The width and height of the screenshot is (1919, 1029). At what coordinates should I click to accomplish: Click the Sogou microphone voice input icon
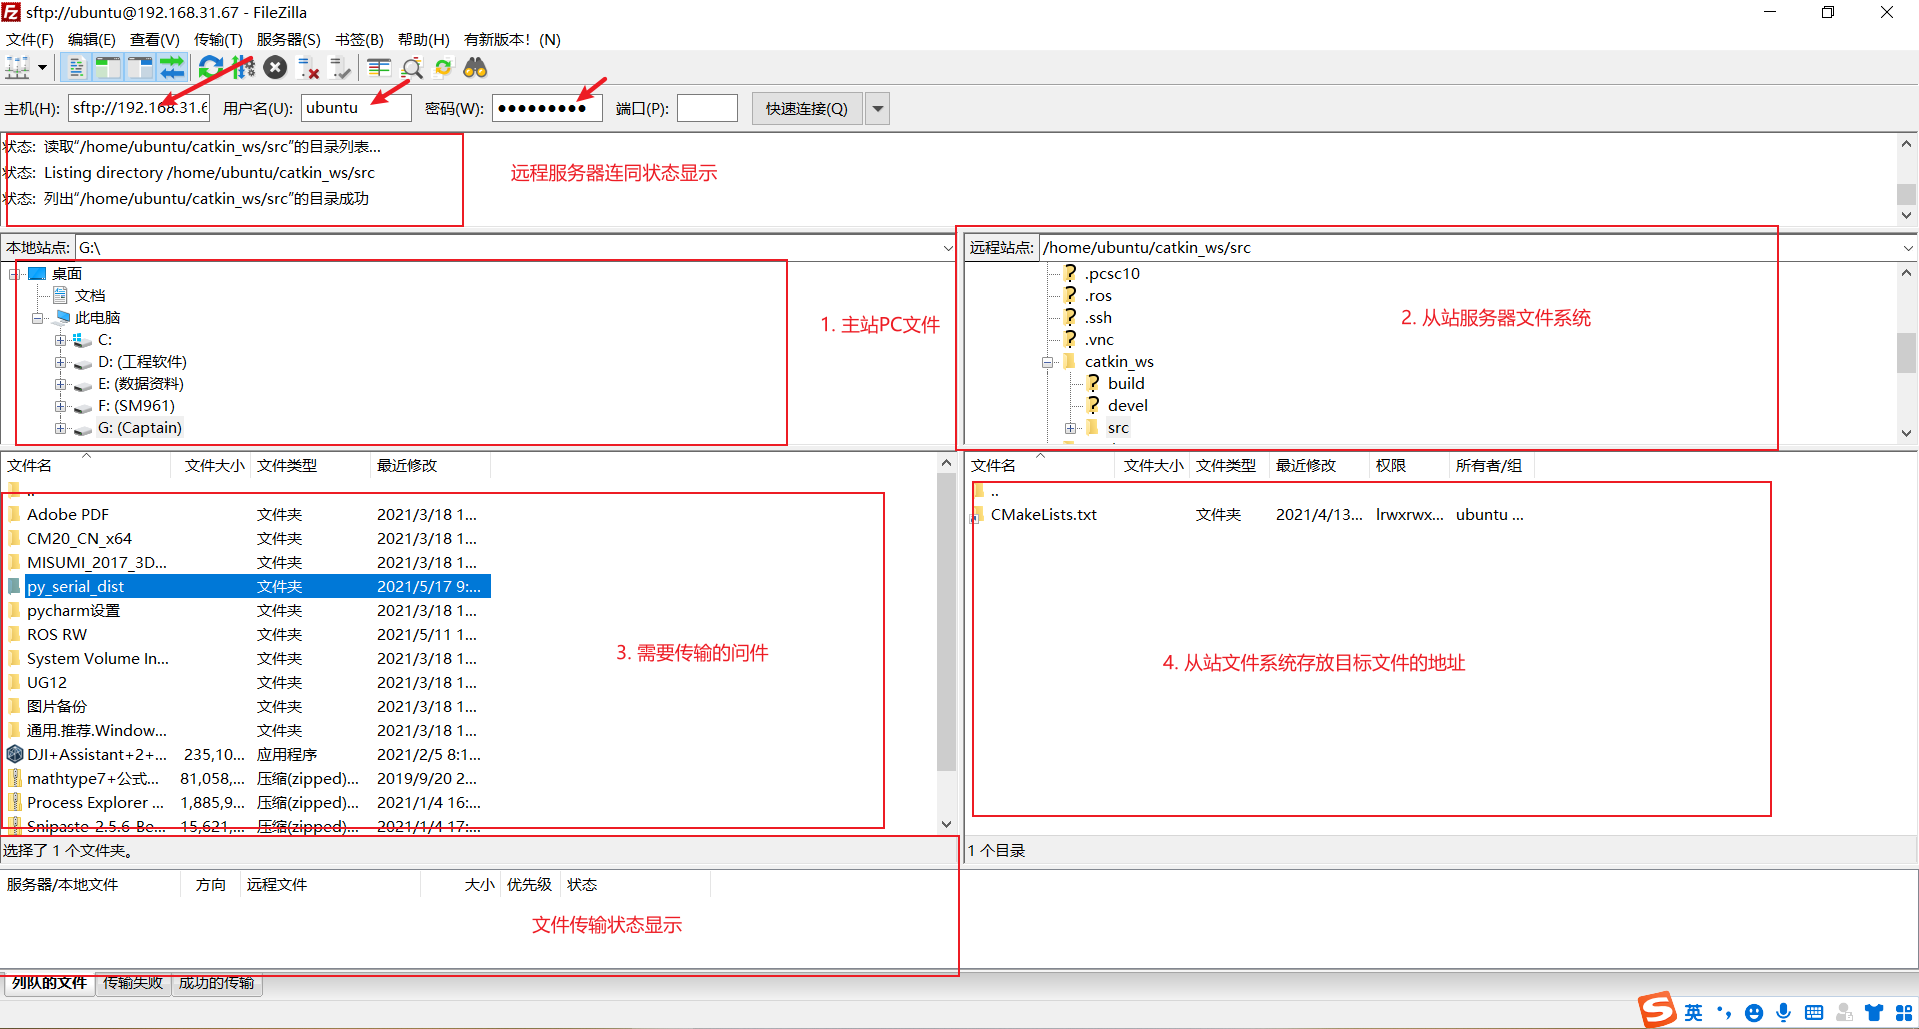tap(1784, 1012)
